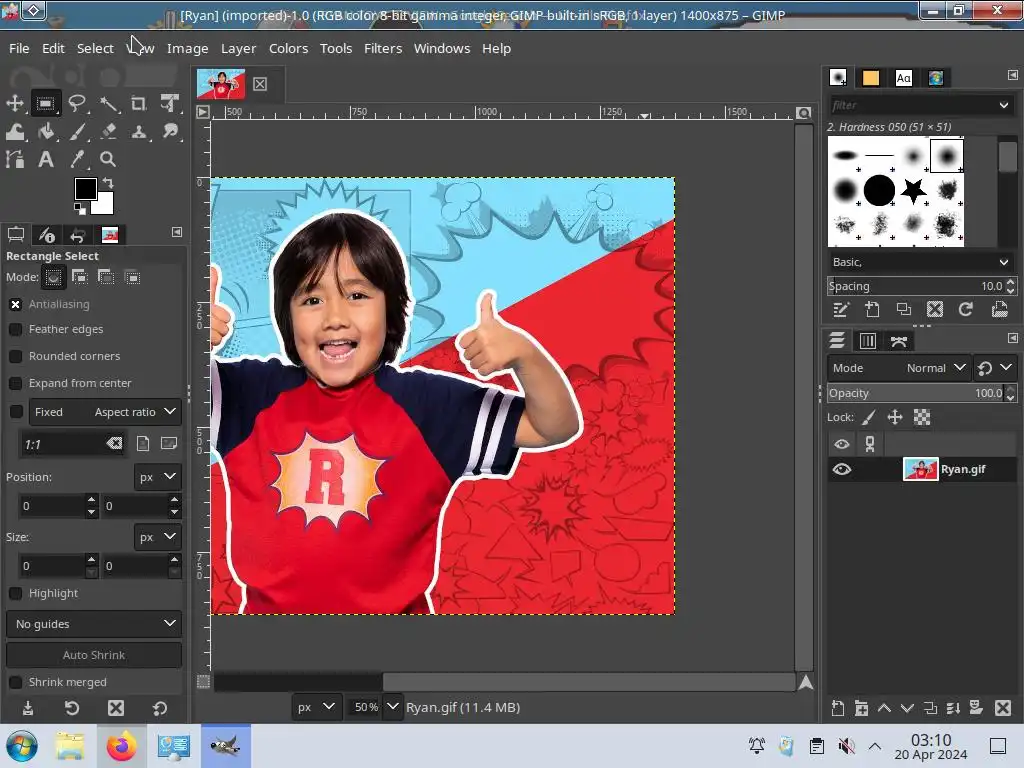The width and height of the screenshot is (1024, 768).
Task: Open the layer Mode Normal dropdown
Action: click(899, 368)
